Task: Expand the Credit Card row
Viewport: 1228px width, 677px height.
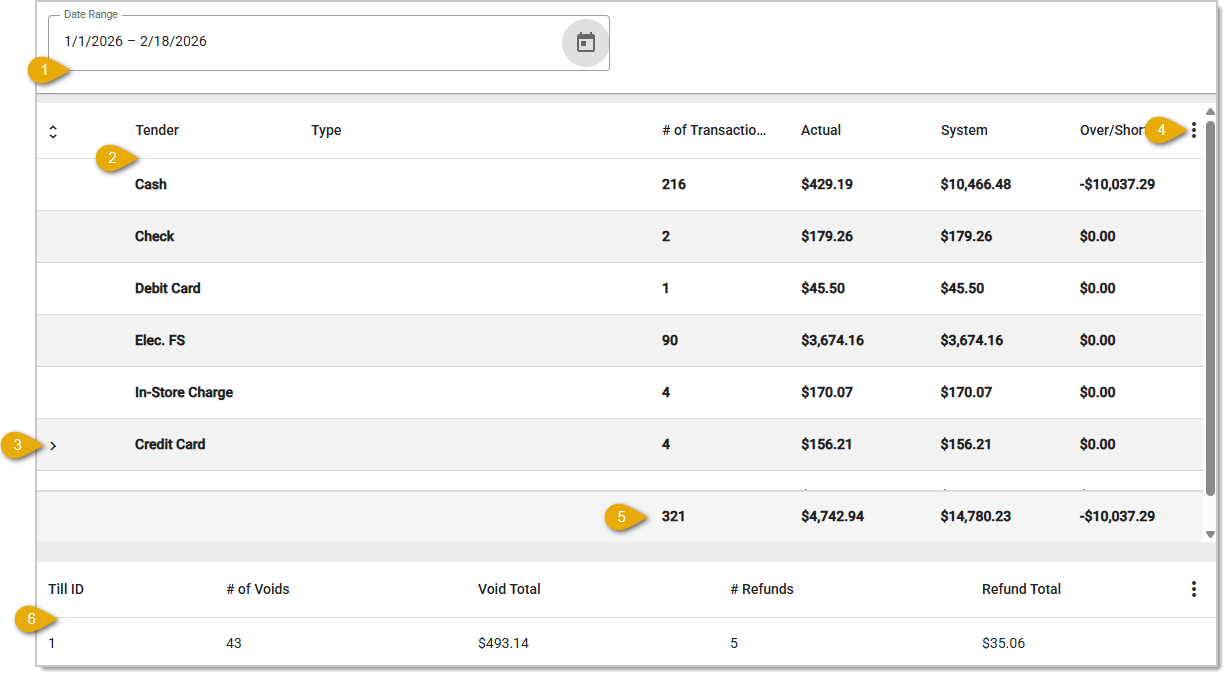Action: tap(53, 445)
